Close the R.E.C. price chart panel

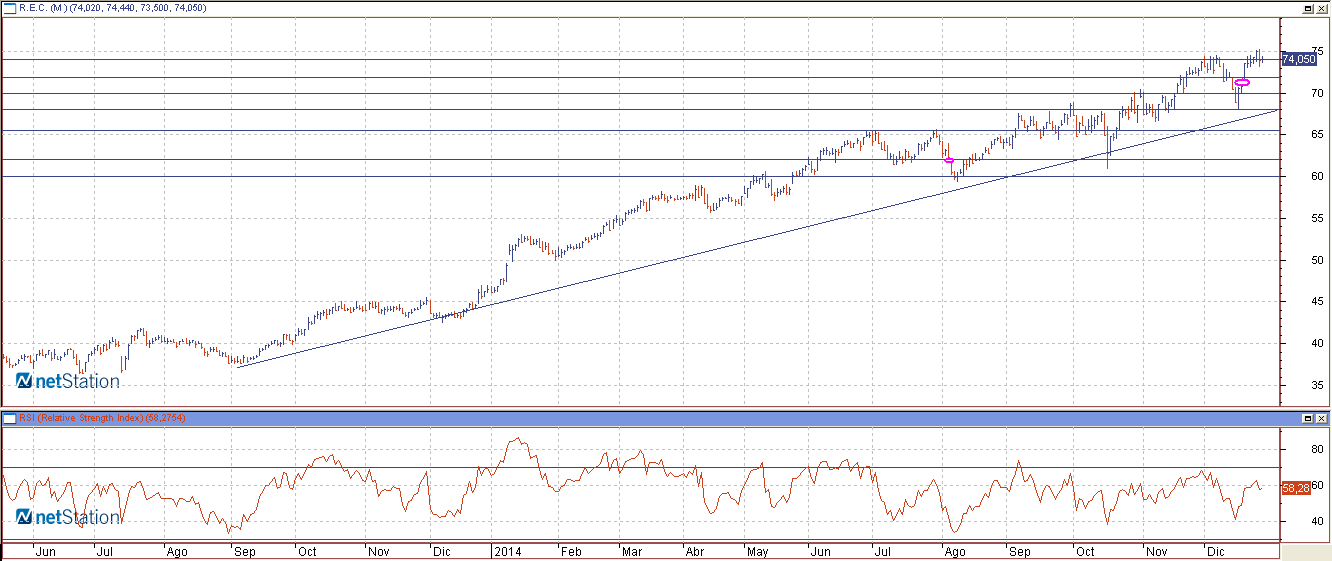(1322, 7)
